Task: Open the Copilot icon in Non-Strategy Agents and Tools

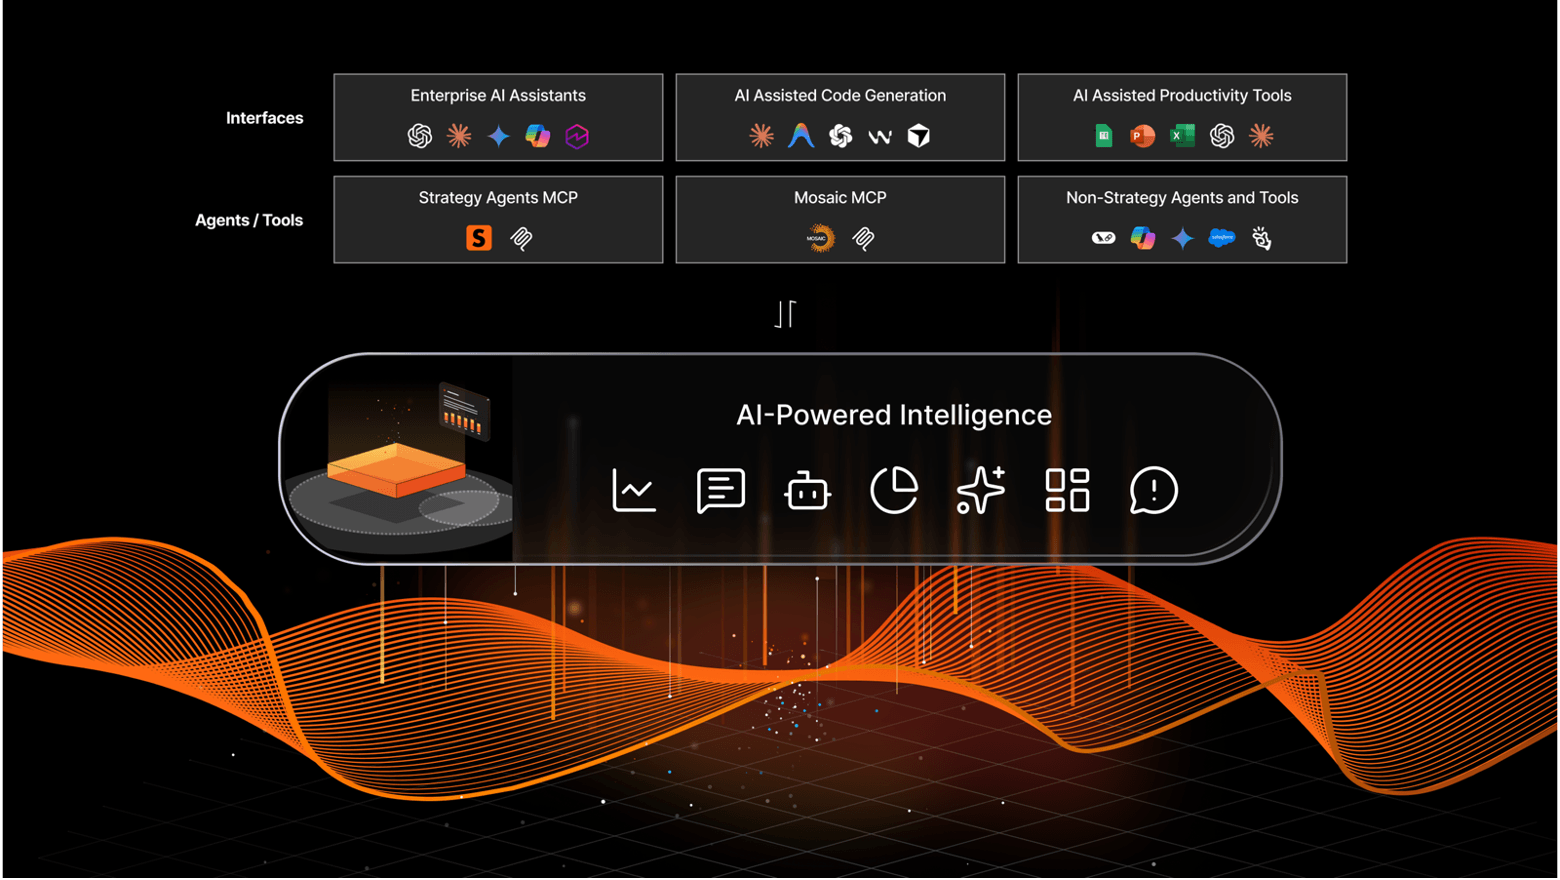Action: tap(1142, 238)
